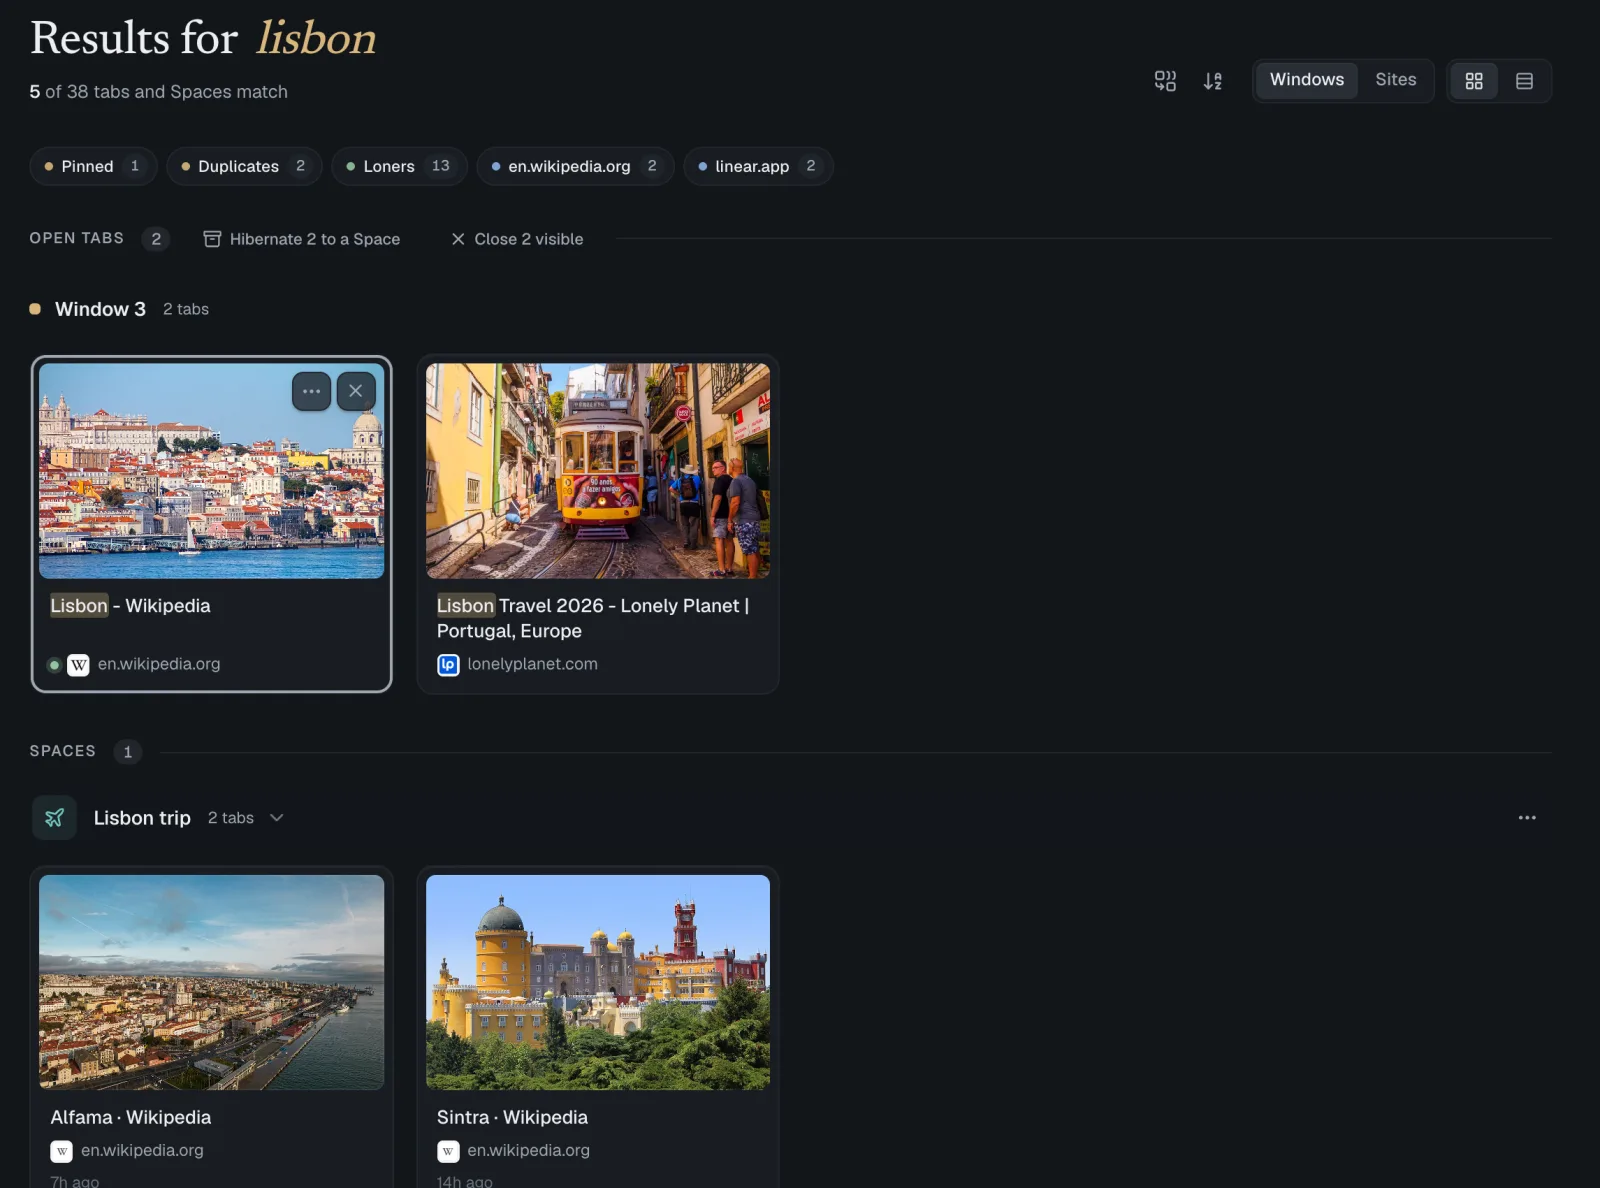Close the Lisbon Wikipedia tab card
1600x1188 pixels.
pyautogui.click(x=356, y=391)
